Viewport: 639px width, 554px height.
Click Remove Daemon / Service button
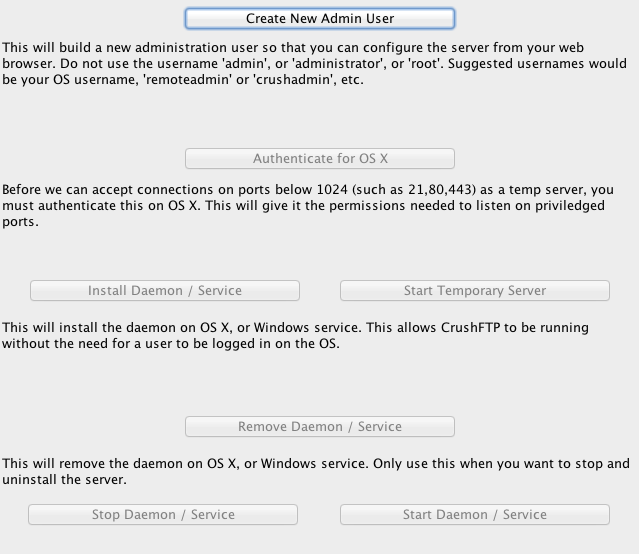pyautogui.click(x=320, y=426)
